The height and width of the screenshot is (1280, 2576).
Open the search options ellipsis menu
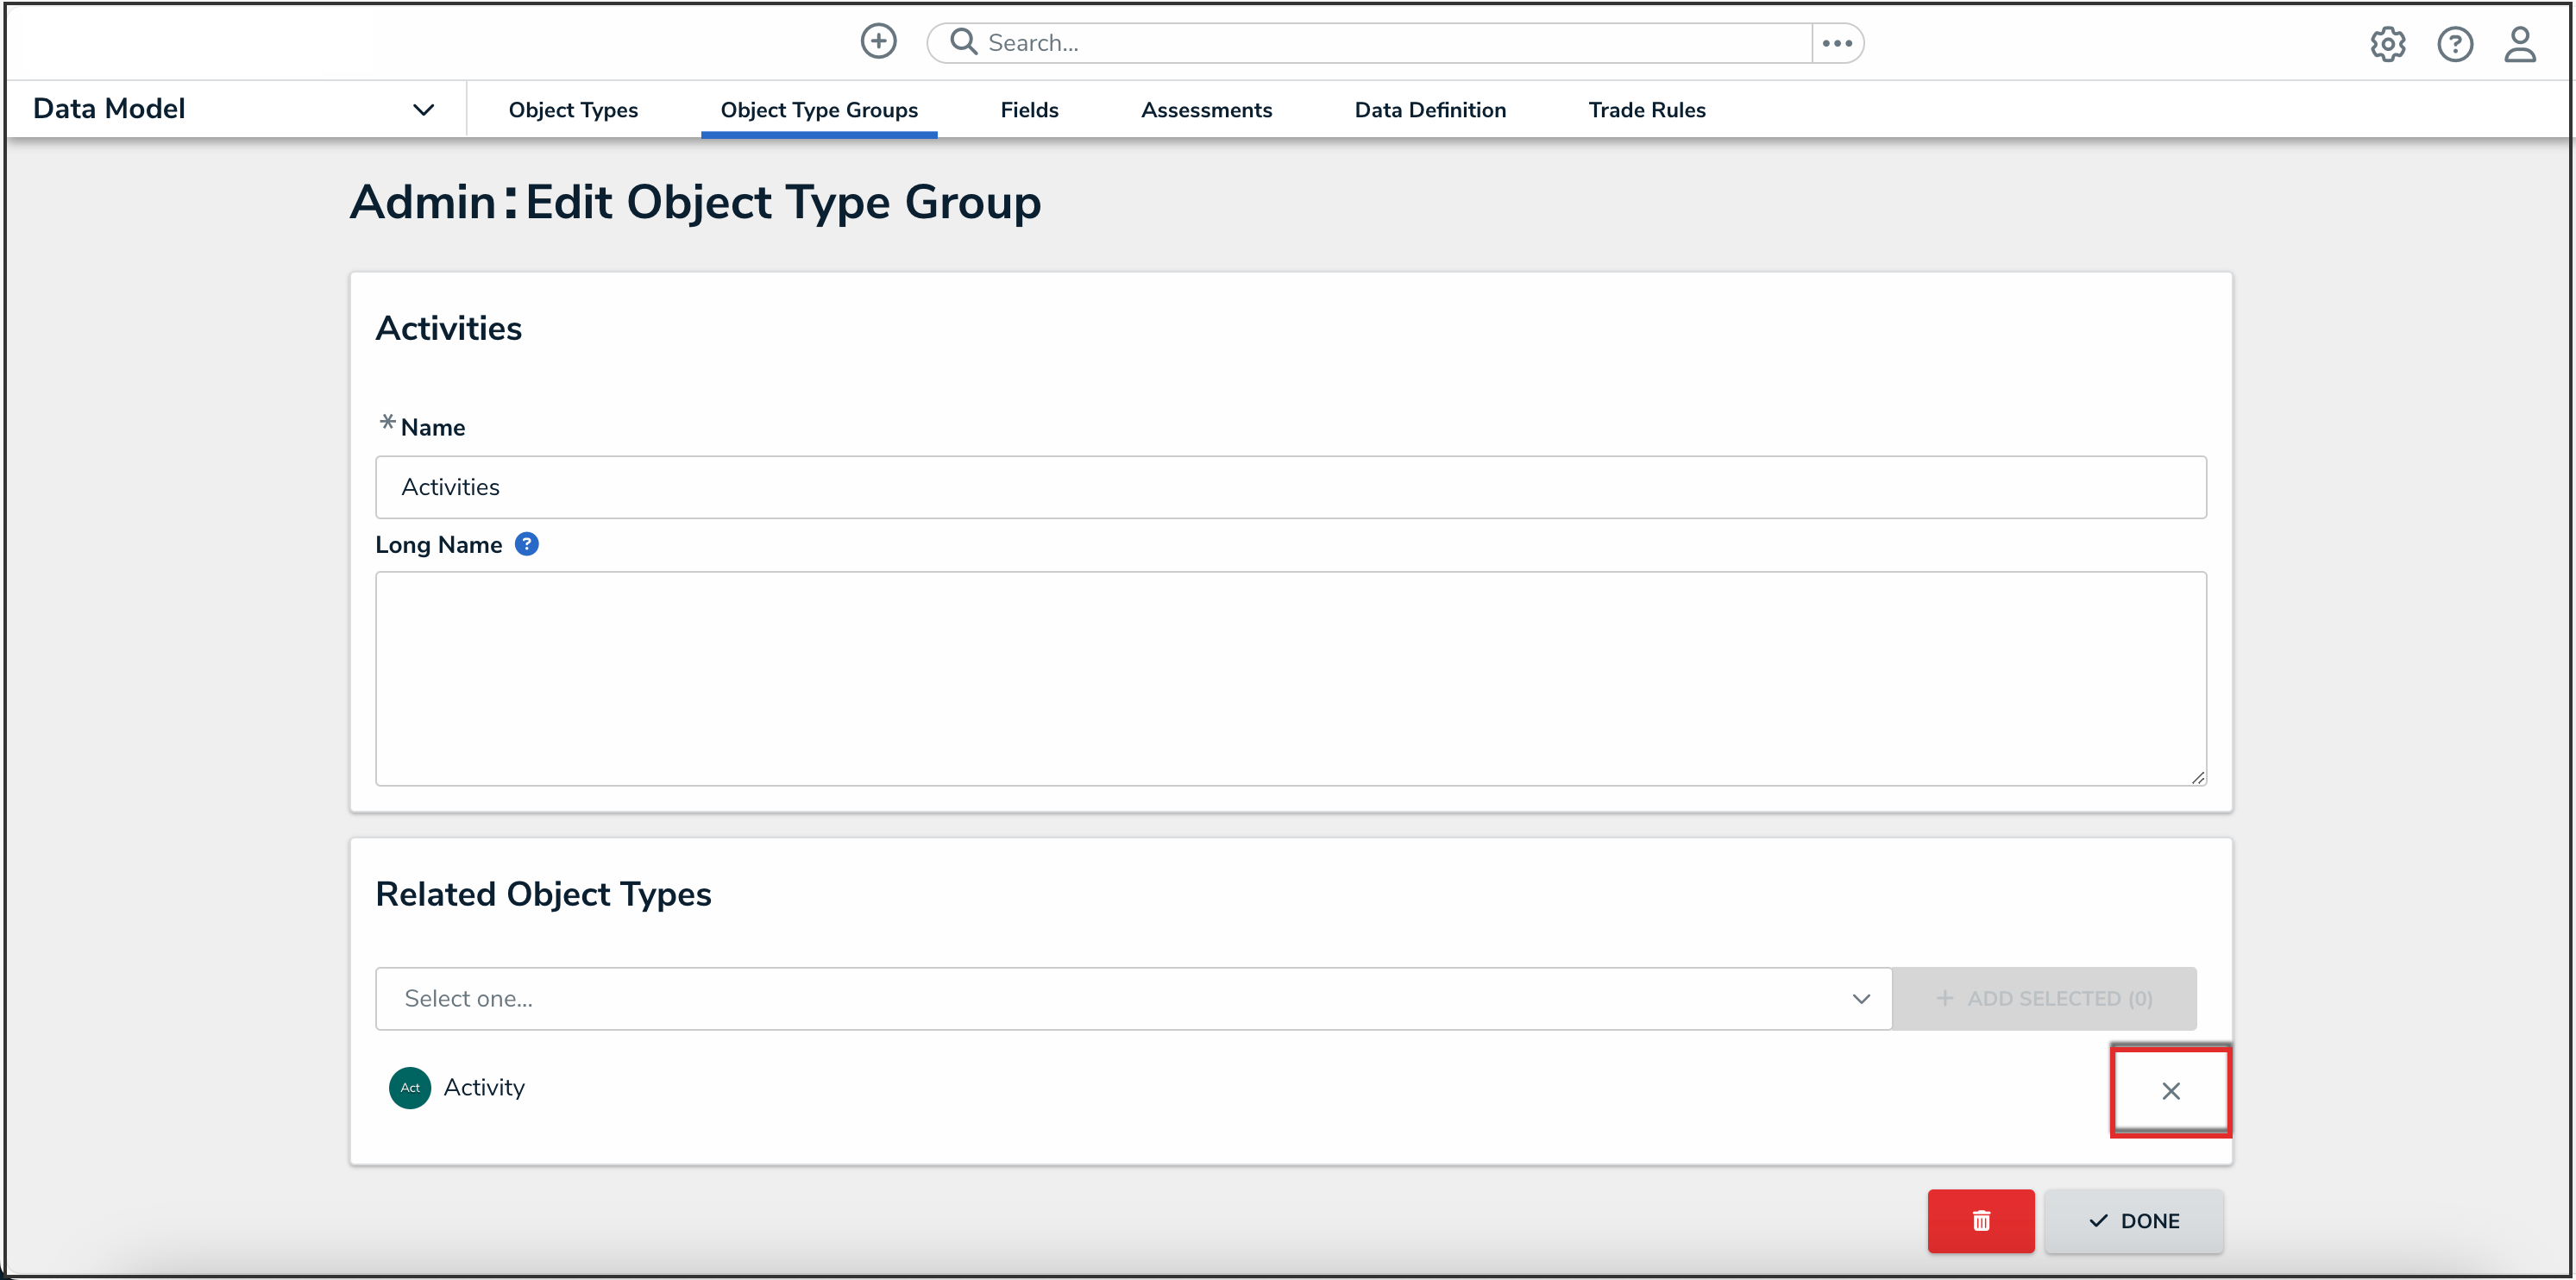coord(1836,43)
